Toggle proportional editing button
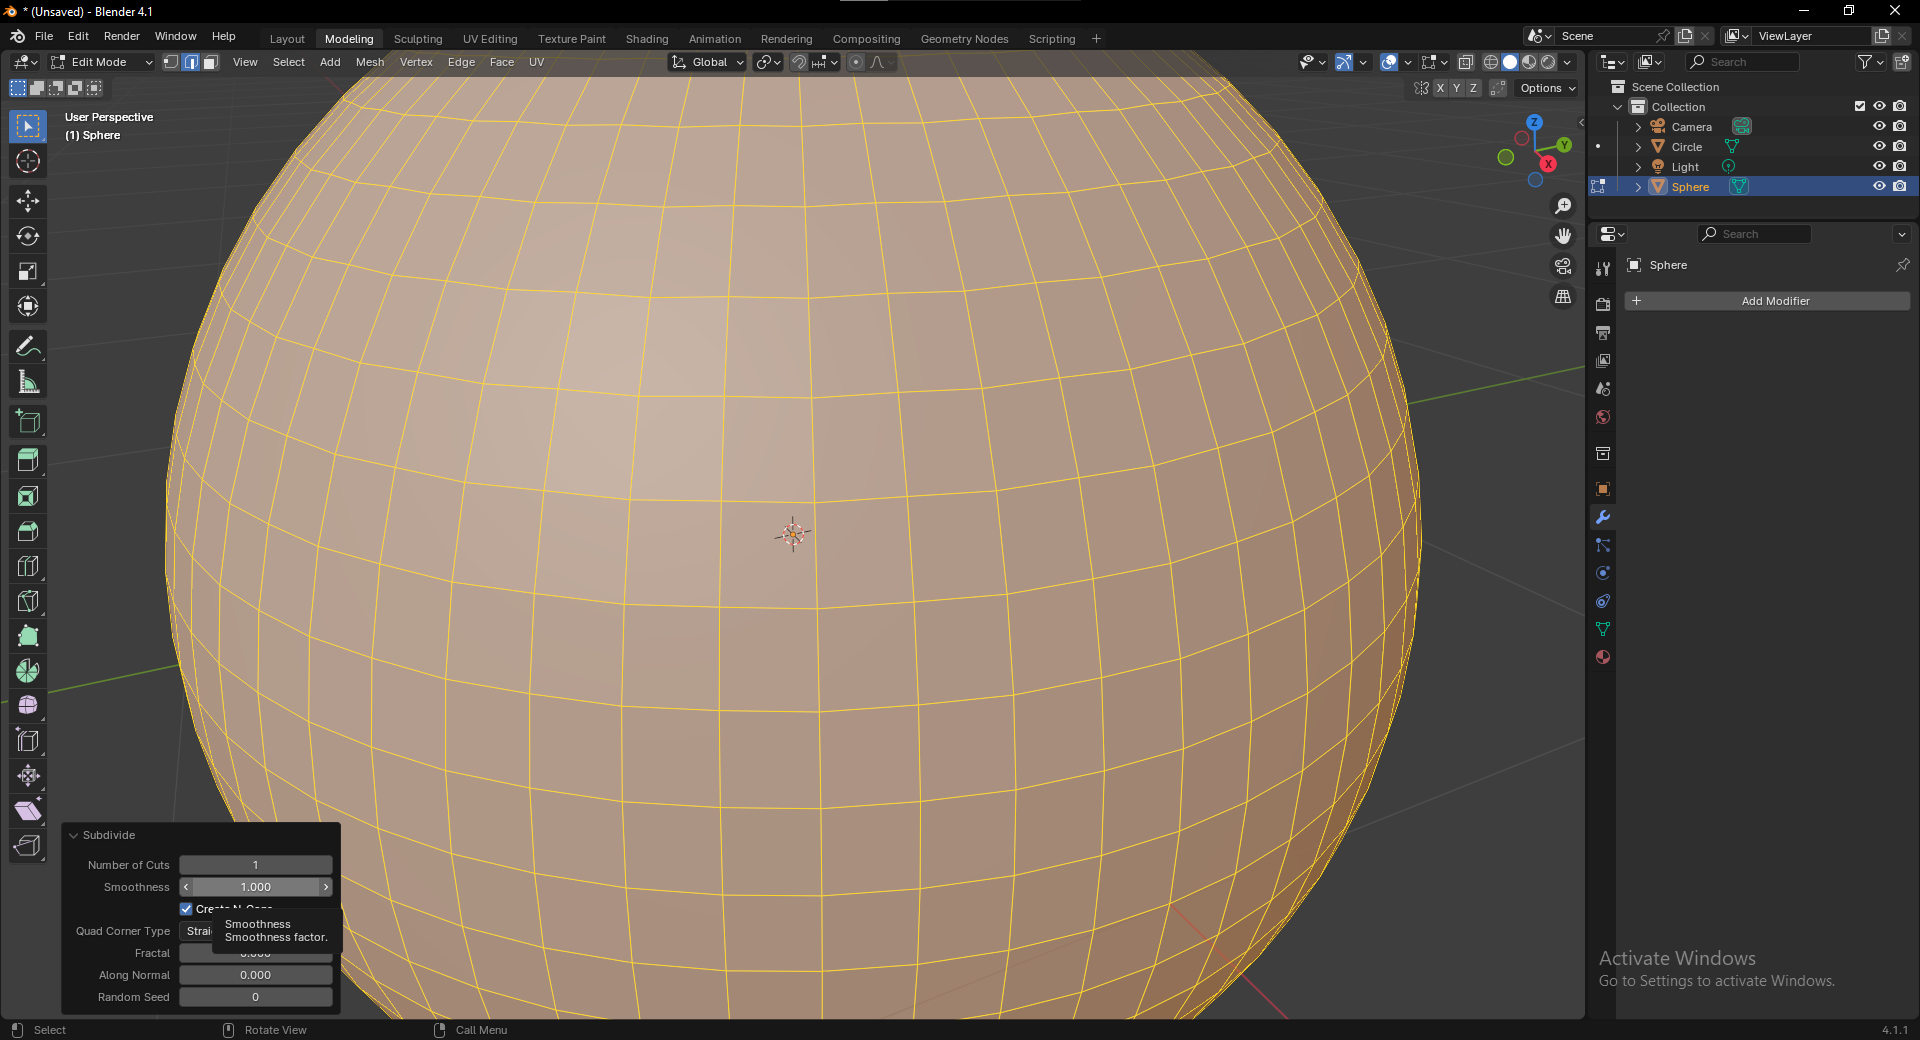 [x=856, y=62]
